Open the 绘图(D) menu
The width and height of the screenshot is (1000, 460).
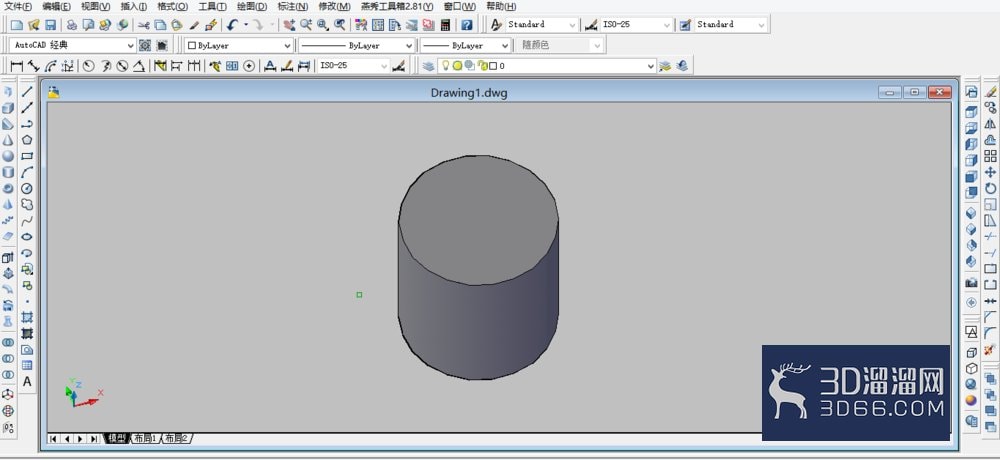pyautogui.click(x=252, y=6)
